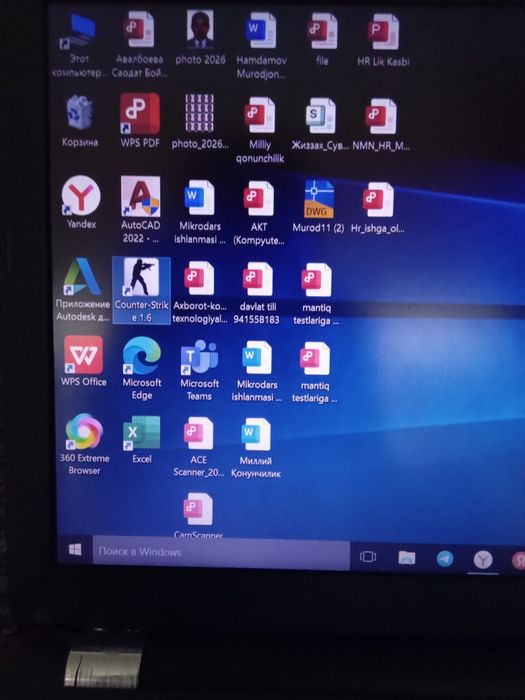Viewport: 525px width, 700px height.
Task: Switch to Yandex browser in taskbar
Action: [x=483, y=559]
